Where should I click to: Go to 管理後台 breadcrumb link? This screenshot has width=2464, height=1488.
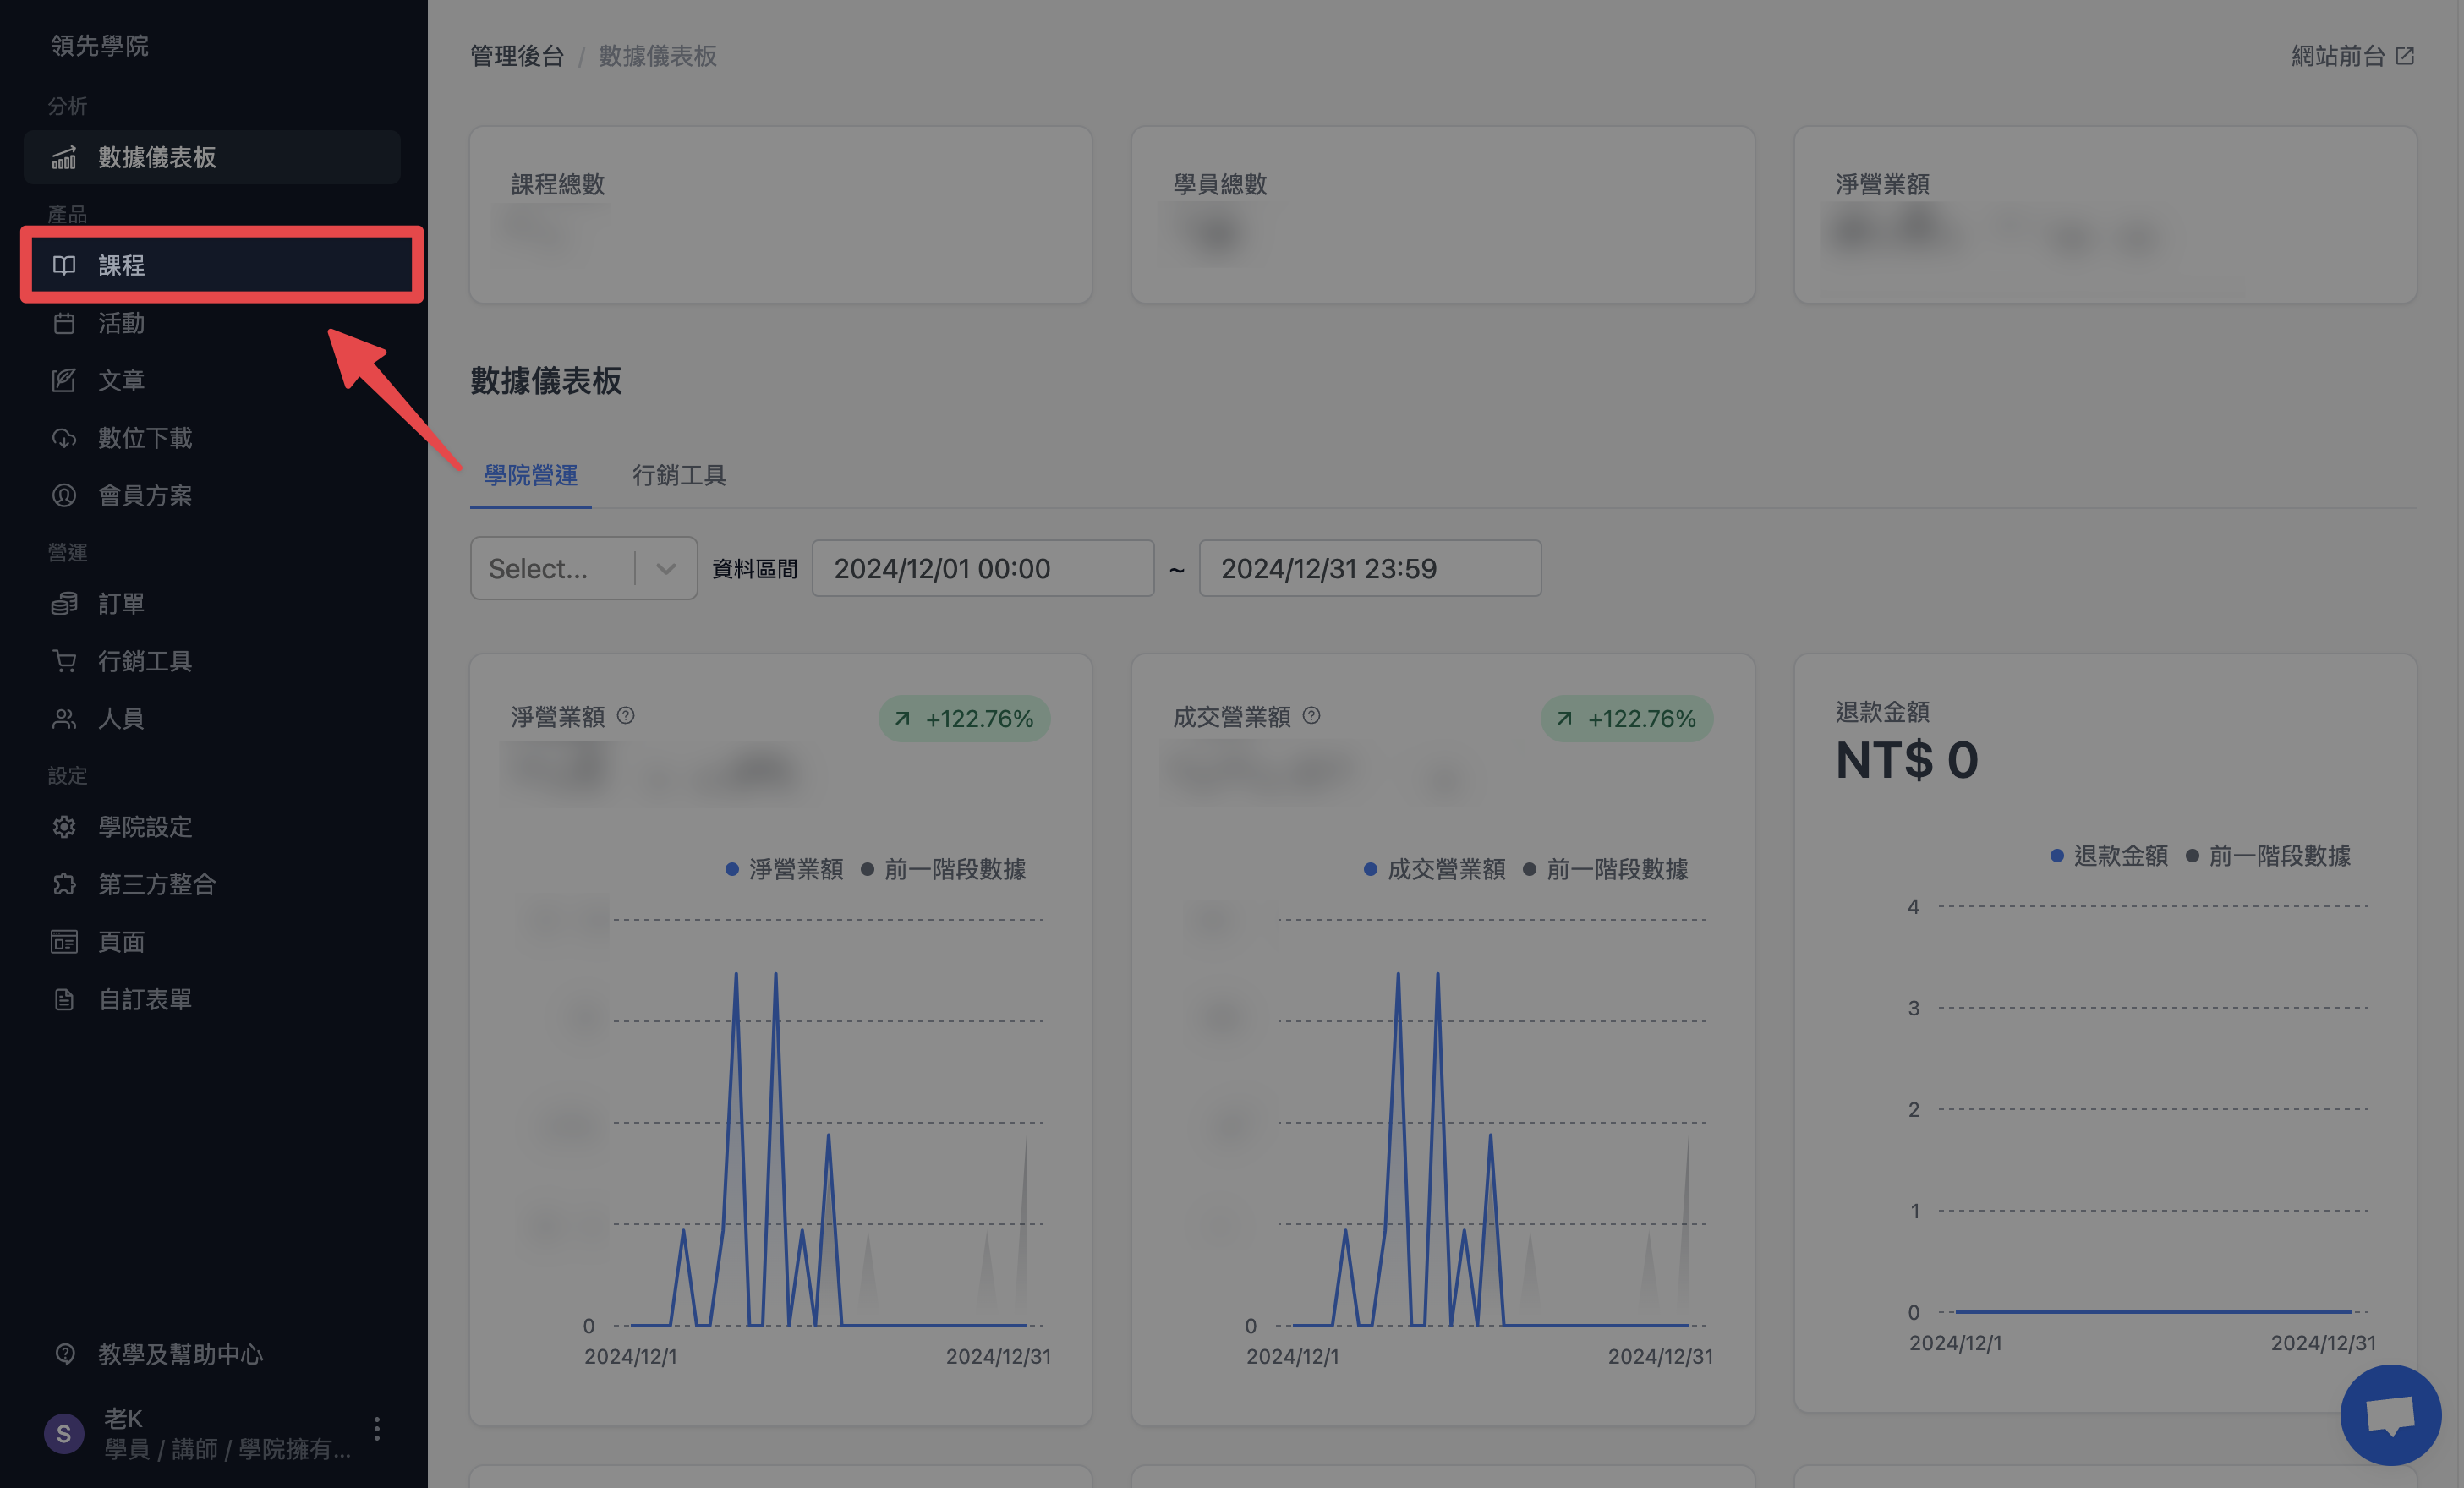pos(517,56)
